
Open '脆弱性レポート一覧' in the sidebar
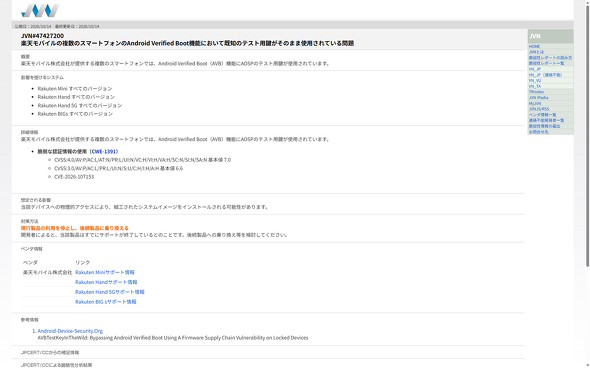click(x=546, y=63)
